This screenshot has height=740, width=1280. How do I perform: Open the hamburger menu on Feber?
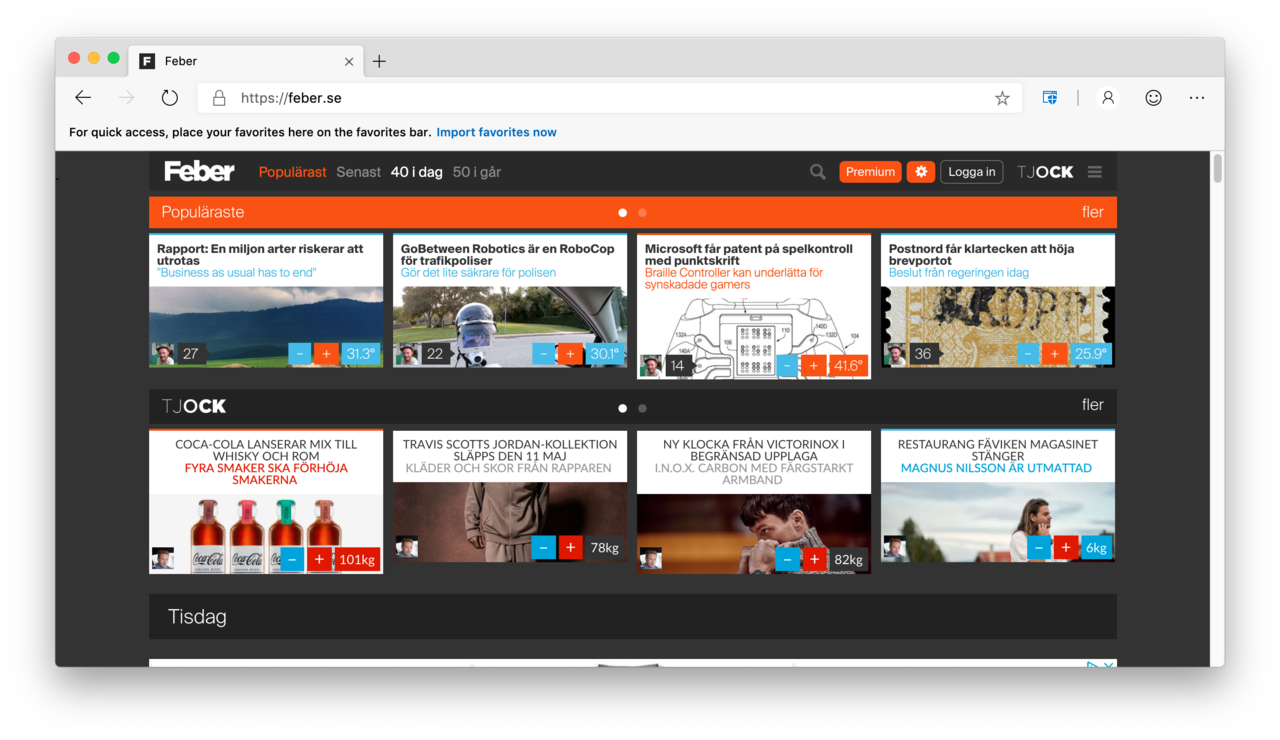click(x=1094, y=171)
